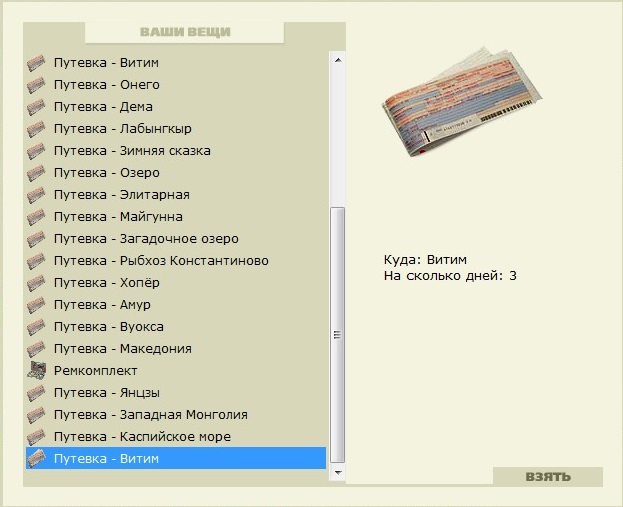Image resolution: width=623 pixels, height=507 pixels.
Task: Click the list scrollbar thumb
Action: 338,335
